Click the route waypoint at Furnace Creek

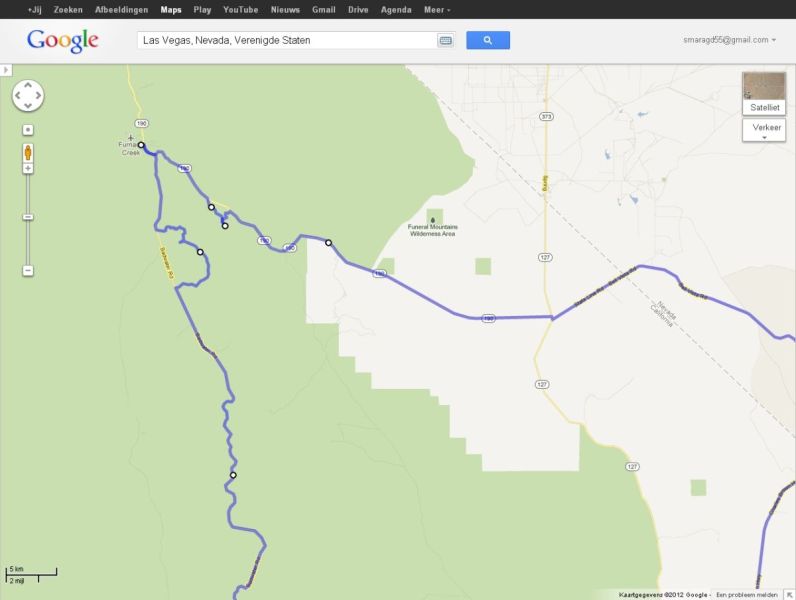coord(141,145)
